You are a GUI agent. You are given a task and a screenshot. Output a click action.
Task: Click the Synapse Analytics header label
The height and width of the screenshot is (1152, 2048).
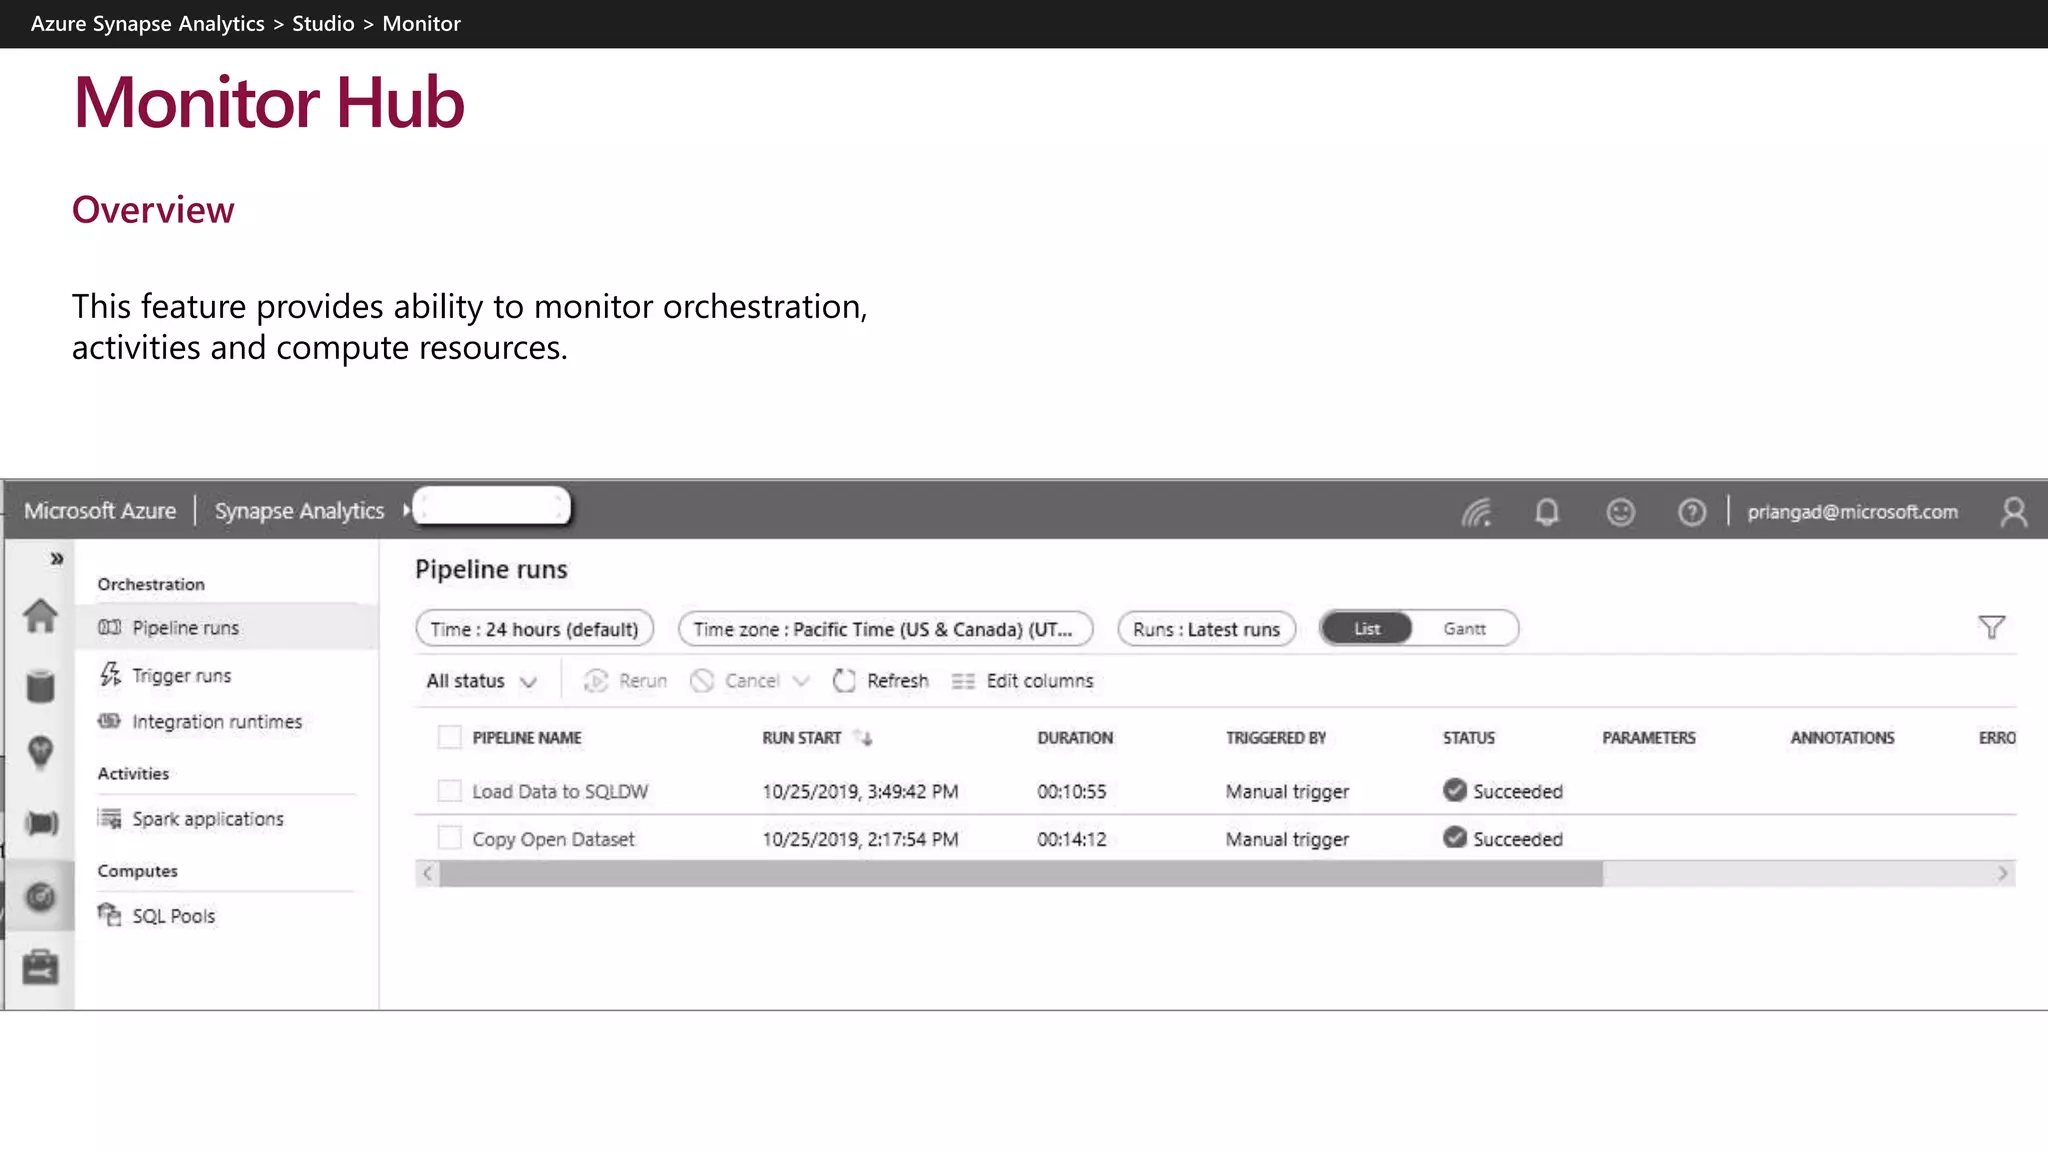(x=299, y=511)
